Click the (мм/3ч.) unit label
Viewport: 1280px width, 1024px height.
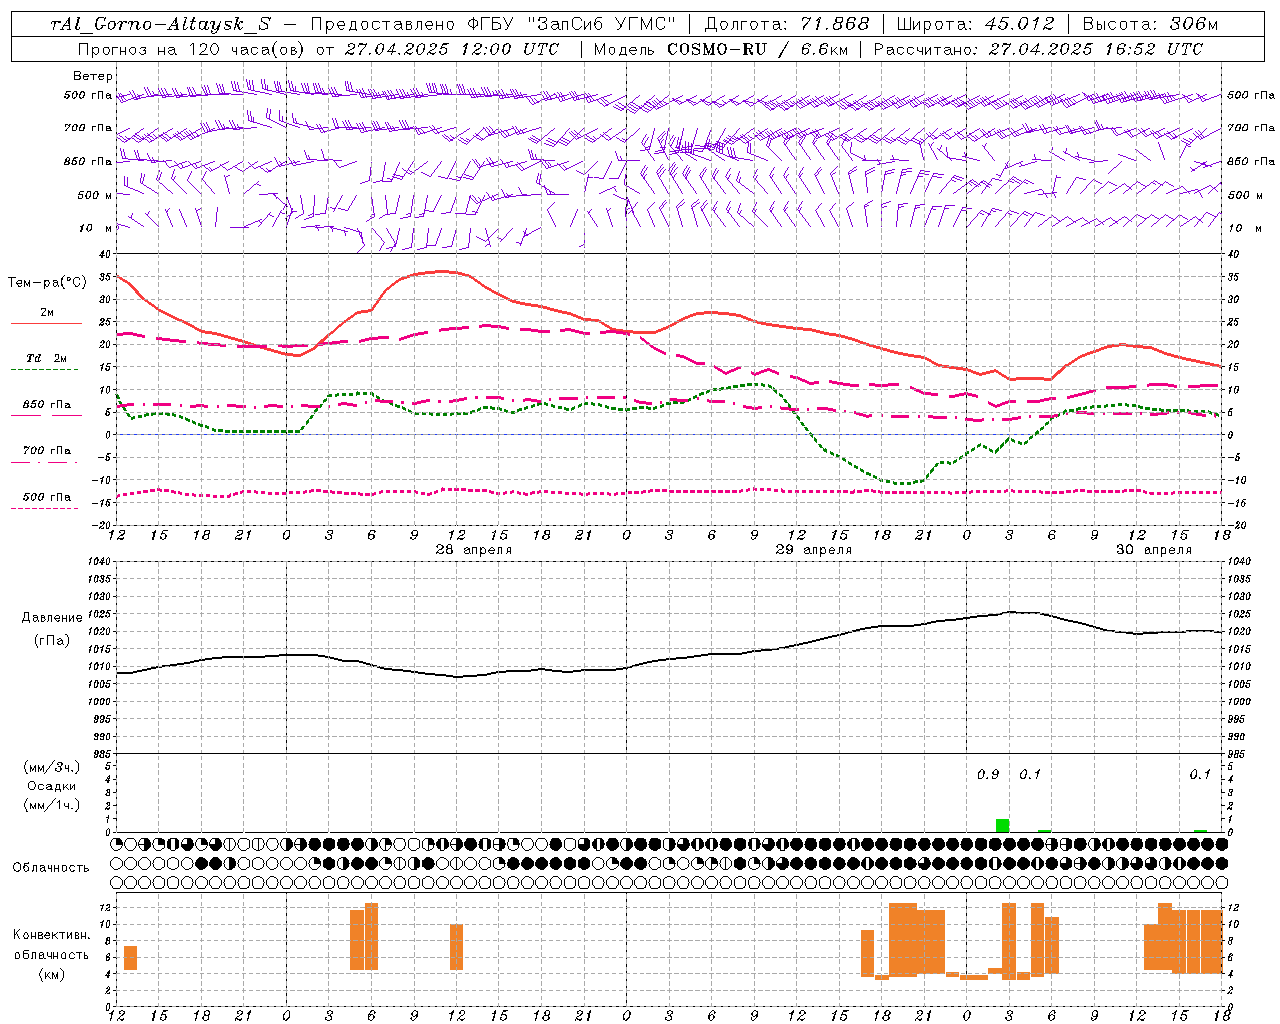coord(52,767)
